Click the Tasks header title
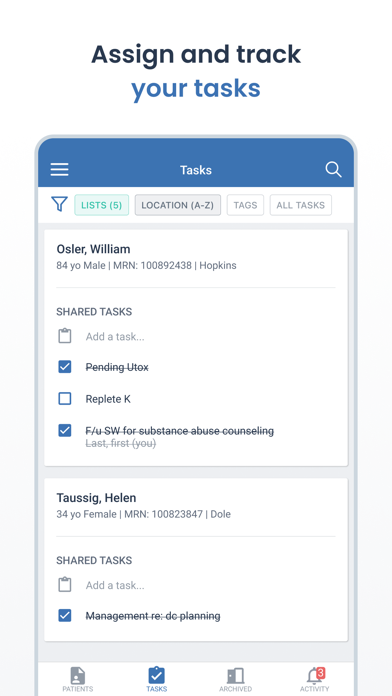The height and width of the screenshot is (696, 392). click(x=196, y=170)
